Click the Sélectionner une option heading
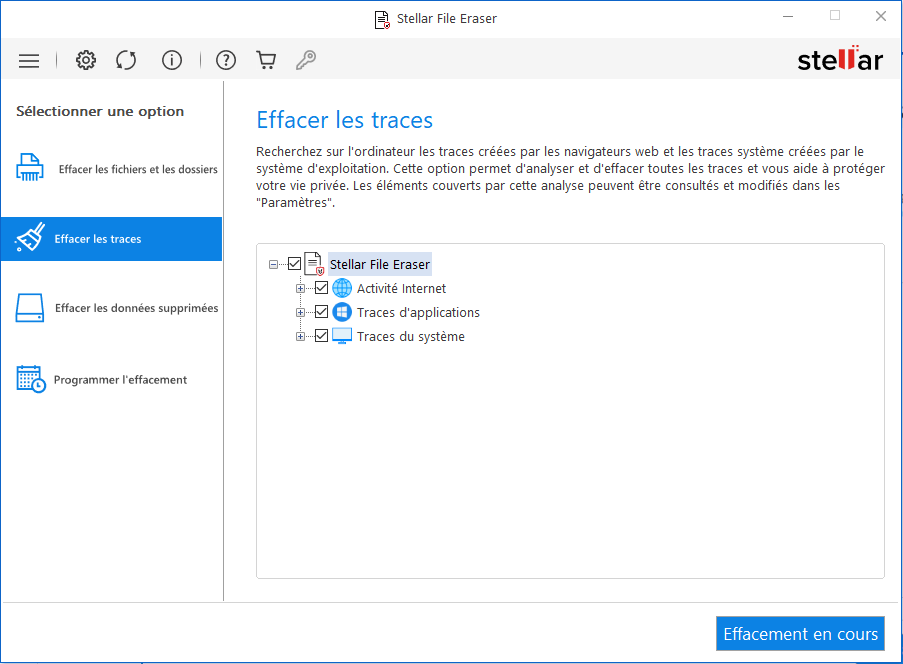 click(x=100, y=111)
